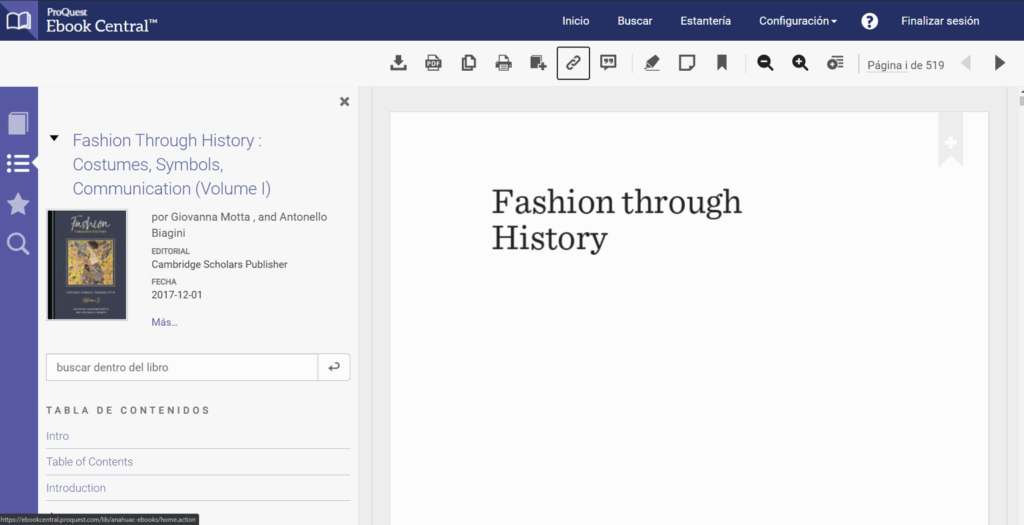Viewport: 1024px width, 525px height.
Task: Add a note with sticky-note icon
Action: pos(687,63)
